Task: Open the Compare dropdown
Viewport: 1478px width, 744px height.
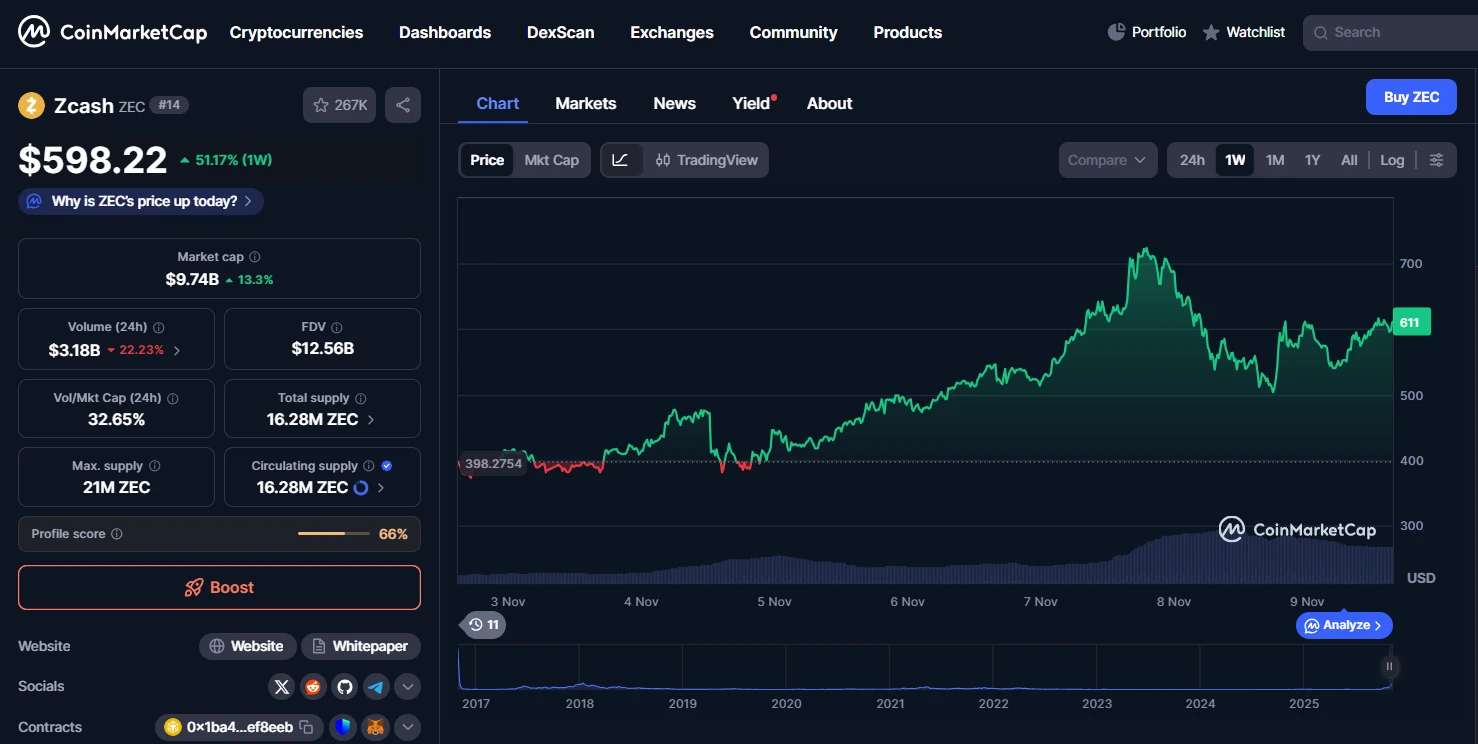Action: tap(1108, 160)
